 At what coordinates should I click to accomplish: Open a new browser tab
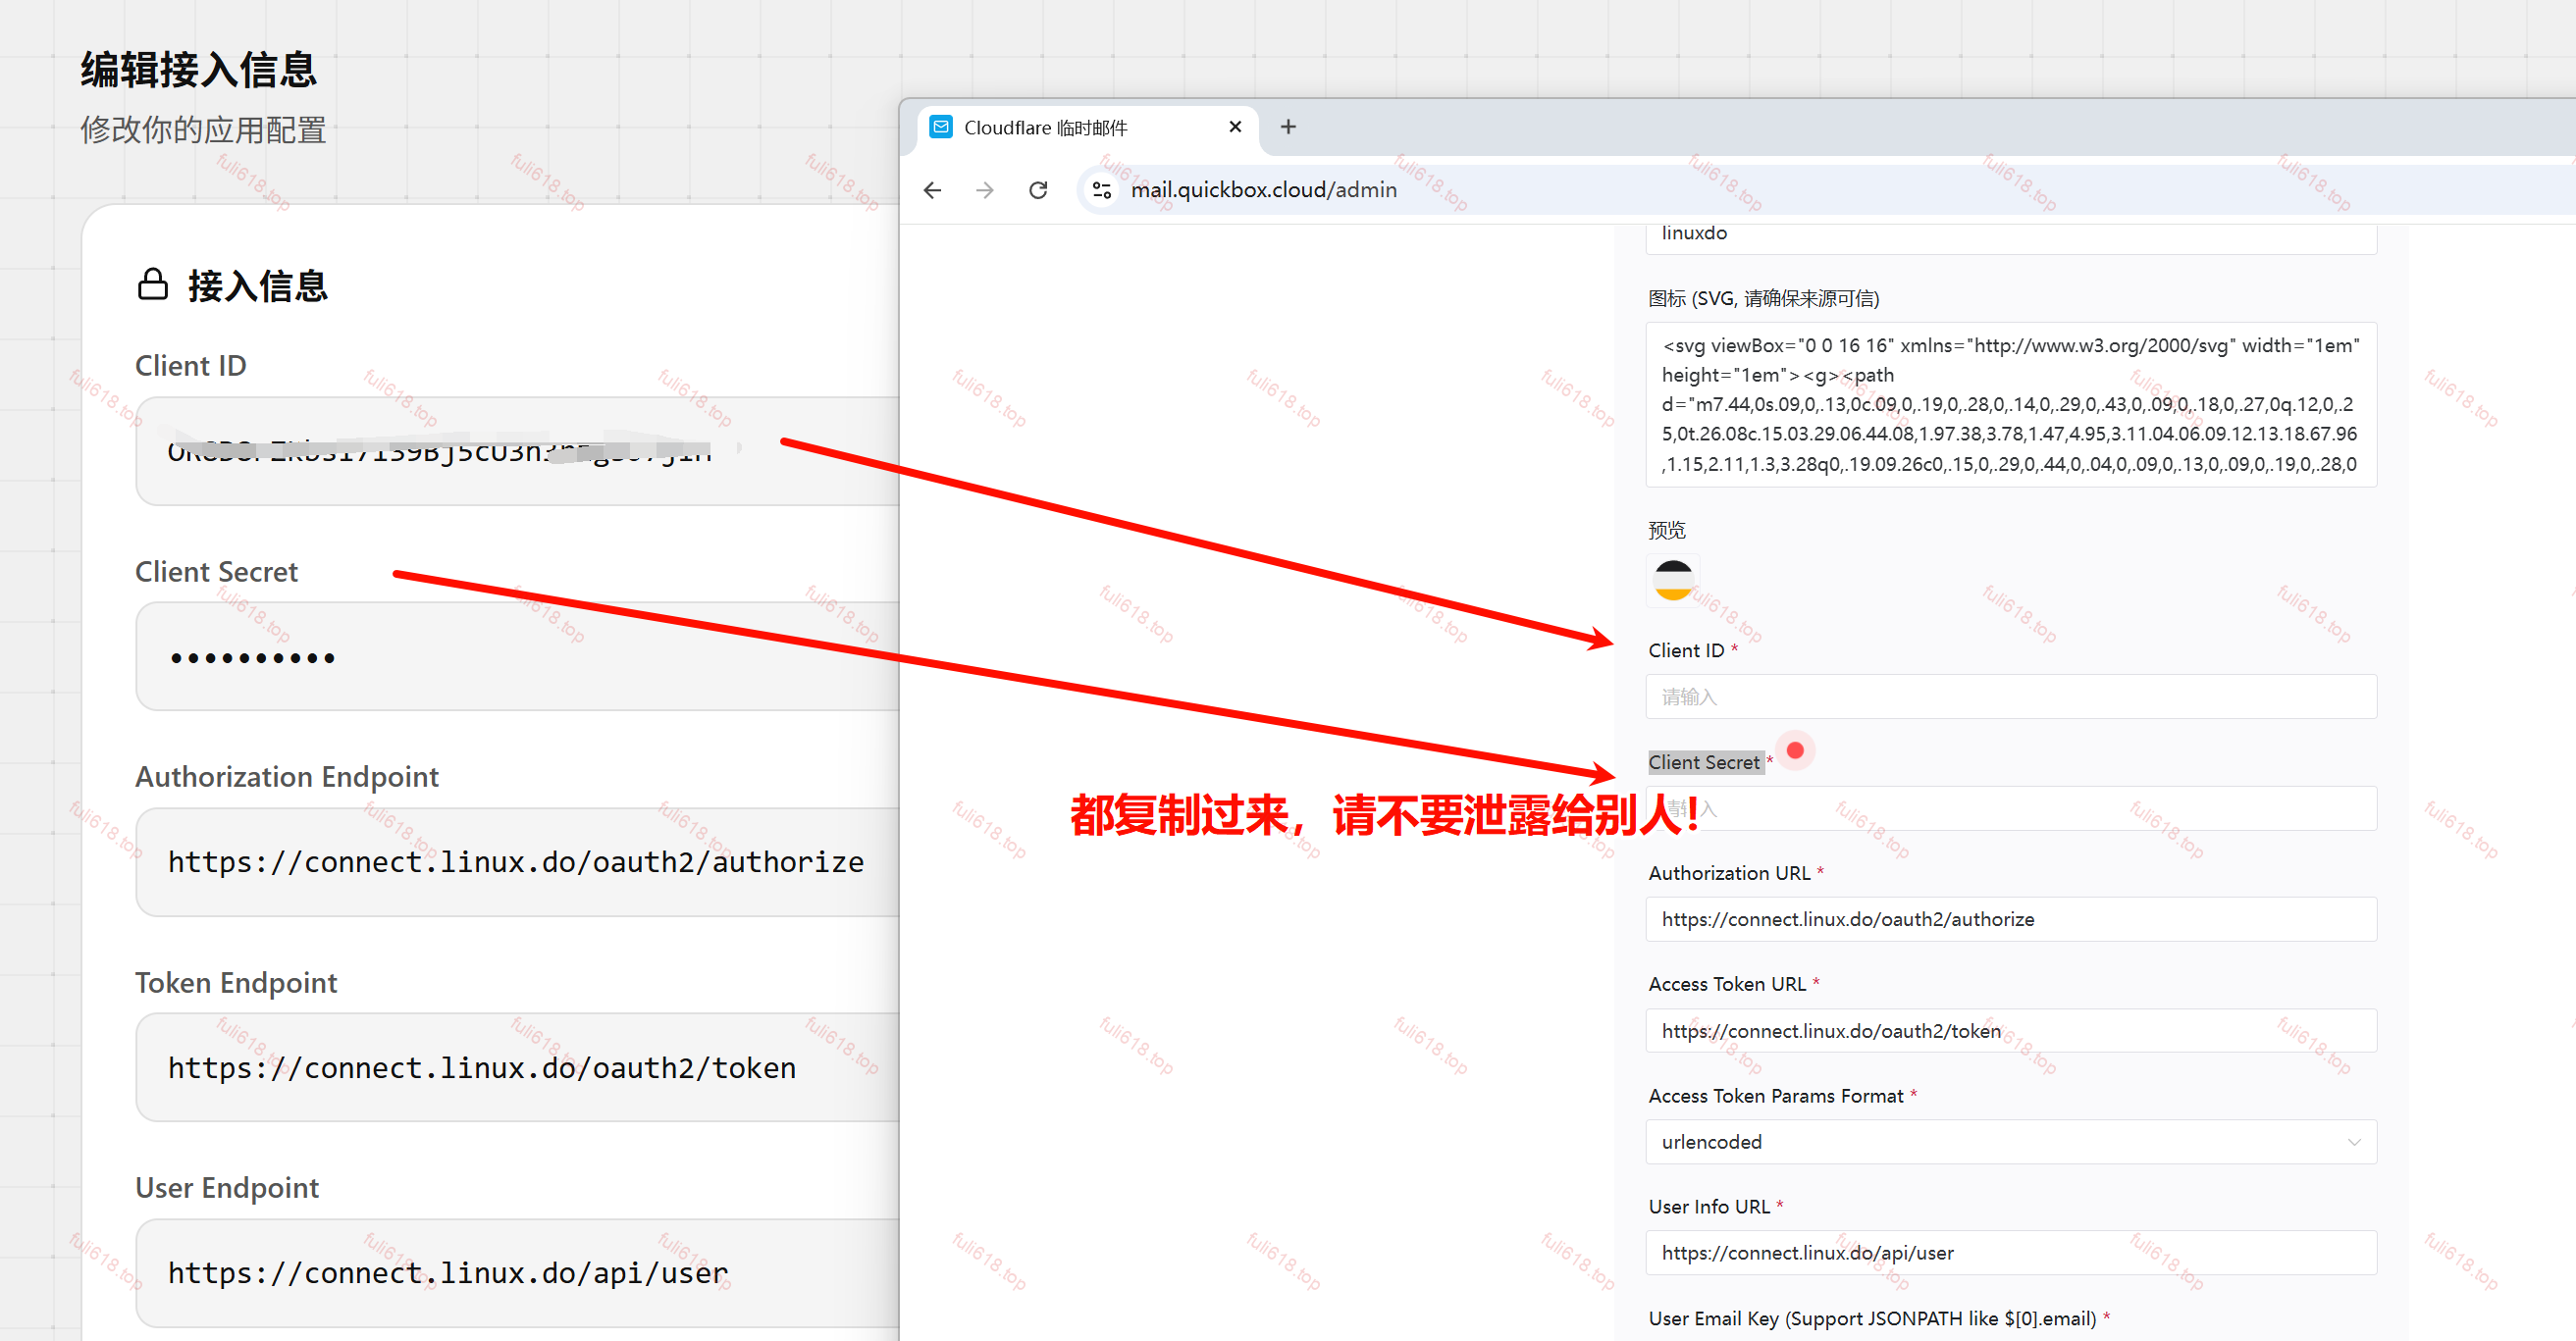point(1288,127)
